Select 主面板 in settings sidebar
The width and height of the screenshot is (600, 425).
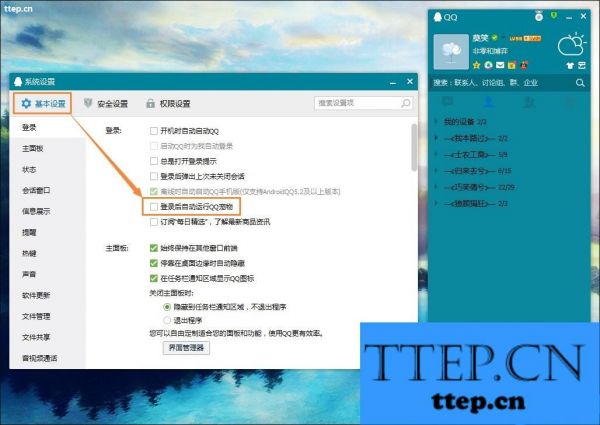pos(48,148)
